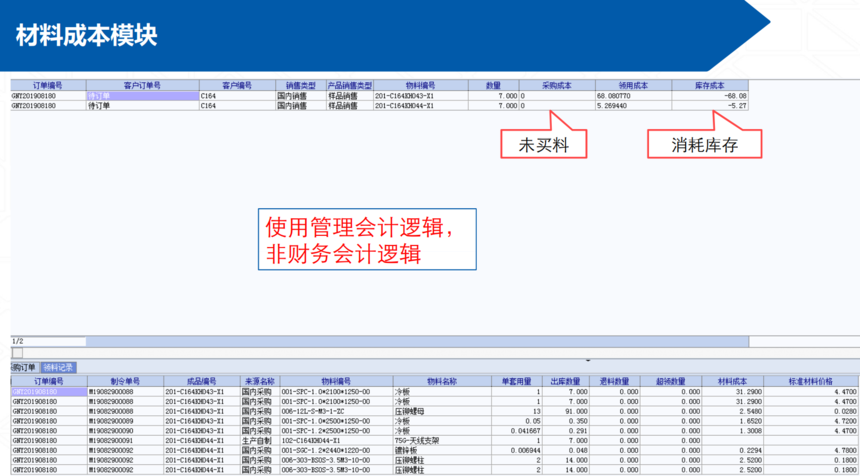Viewport: 860px width, 476px height.
Task: Click the 消耗库存 callout box
Action: point(705,145)
